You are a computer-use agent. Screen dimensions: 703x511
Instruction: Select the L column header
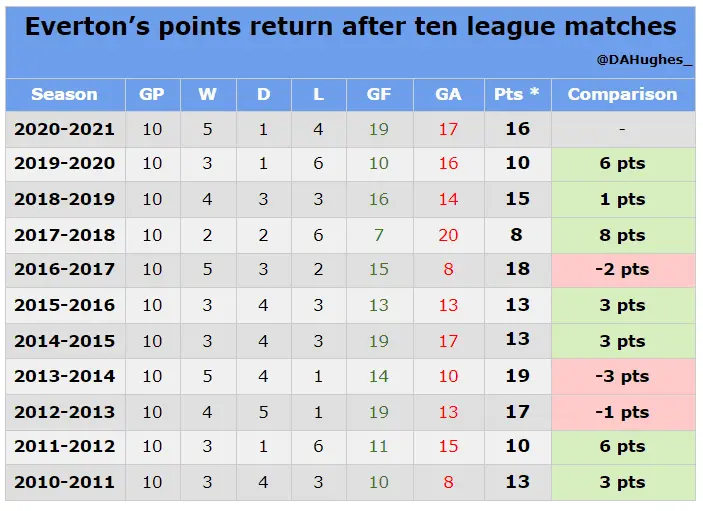pyautogui.click(x=318, y=94)
